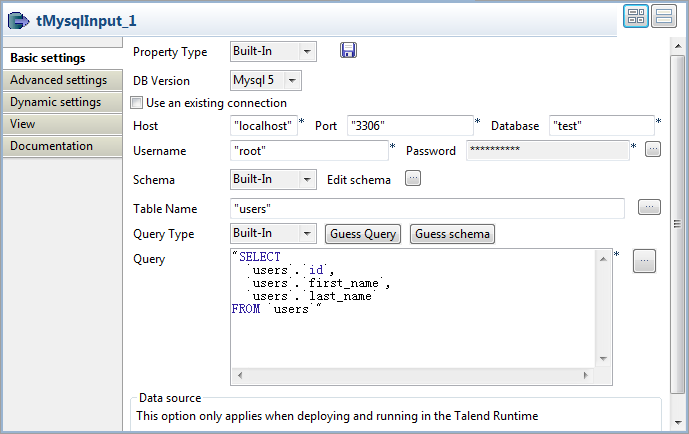The image size is (689, 434).
Task: Click the tMysqlInput_1 component icon
Action: tap(17, 17)
